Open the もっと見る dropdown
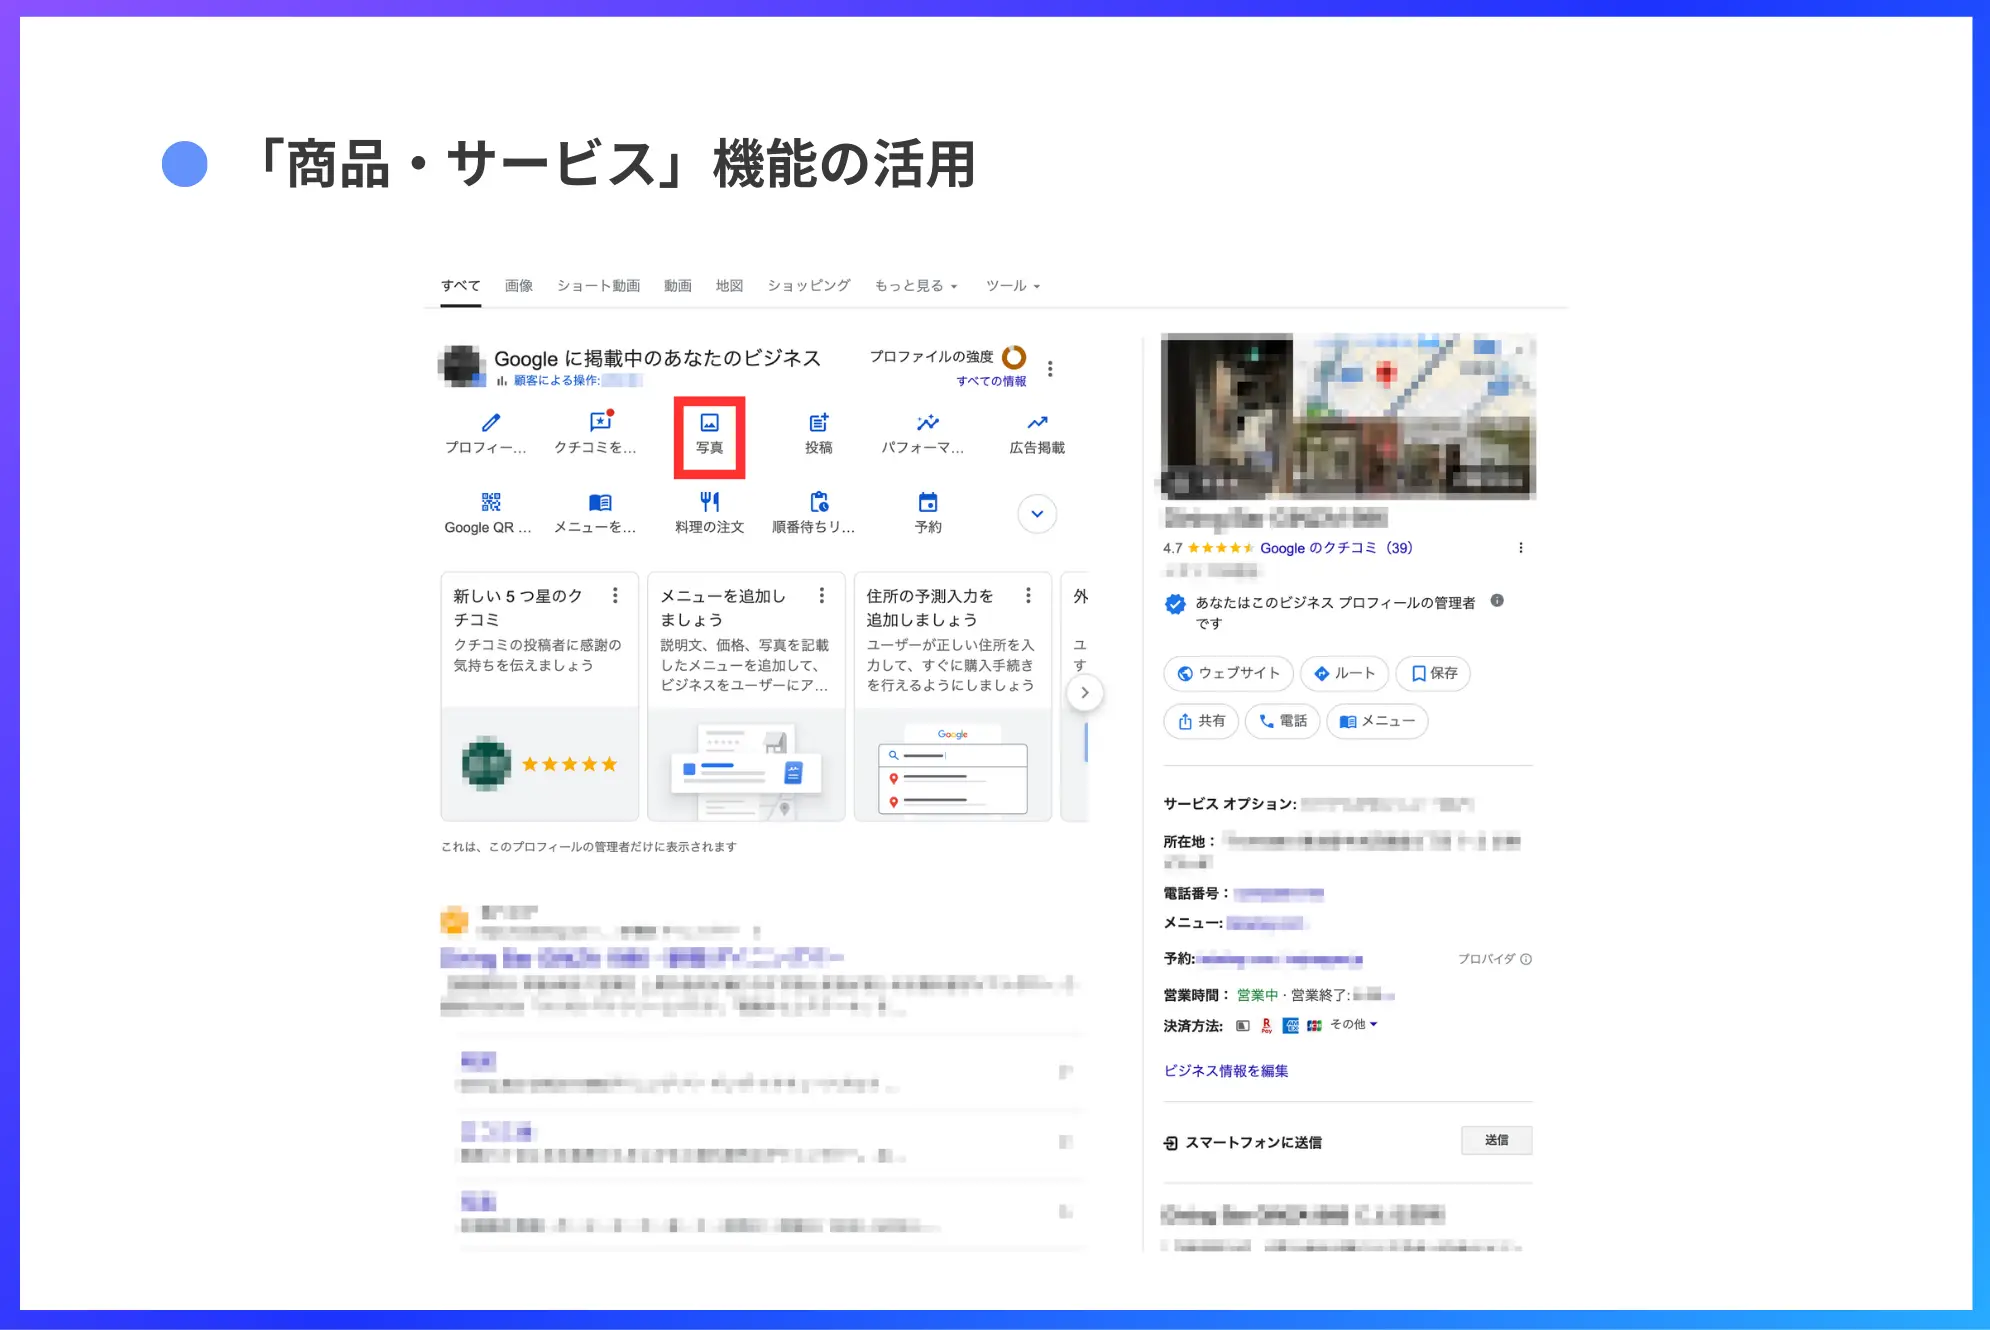This screenshot has height=1330, width=1990. 914,285
